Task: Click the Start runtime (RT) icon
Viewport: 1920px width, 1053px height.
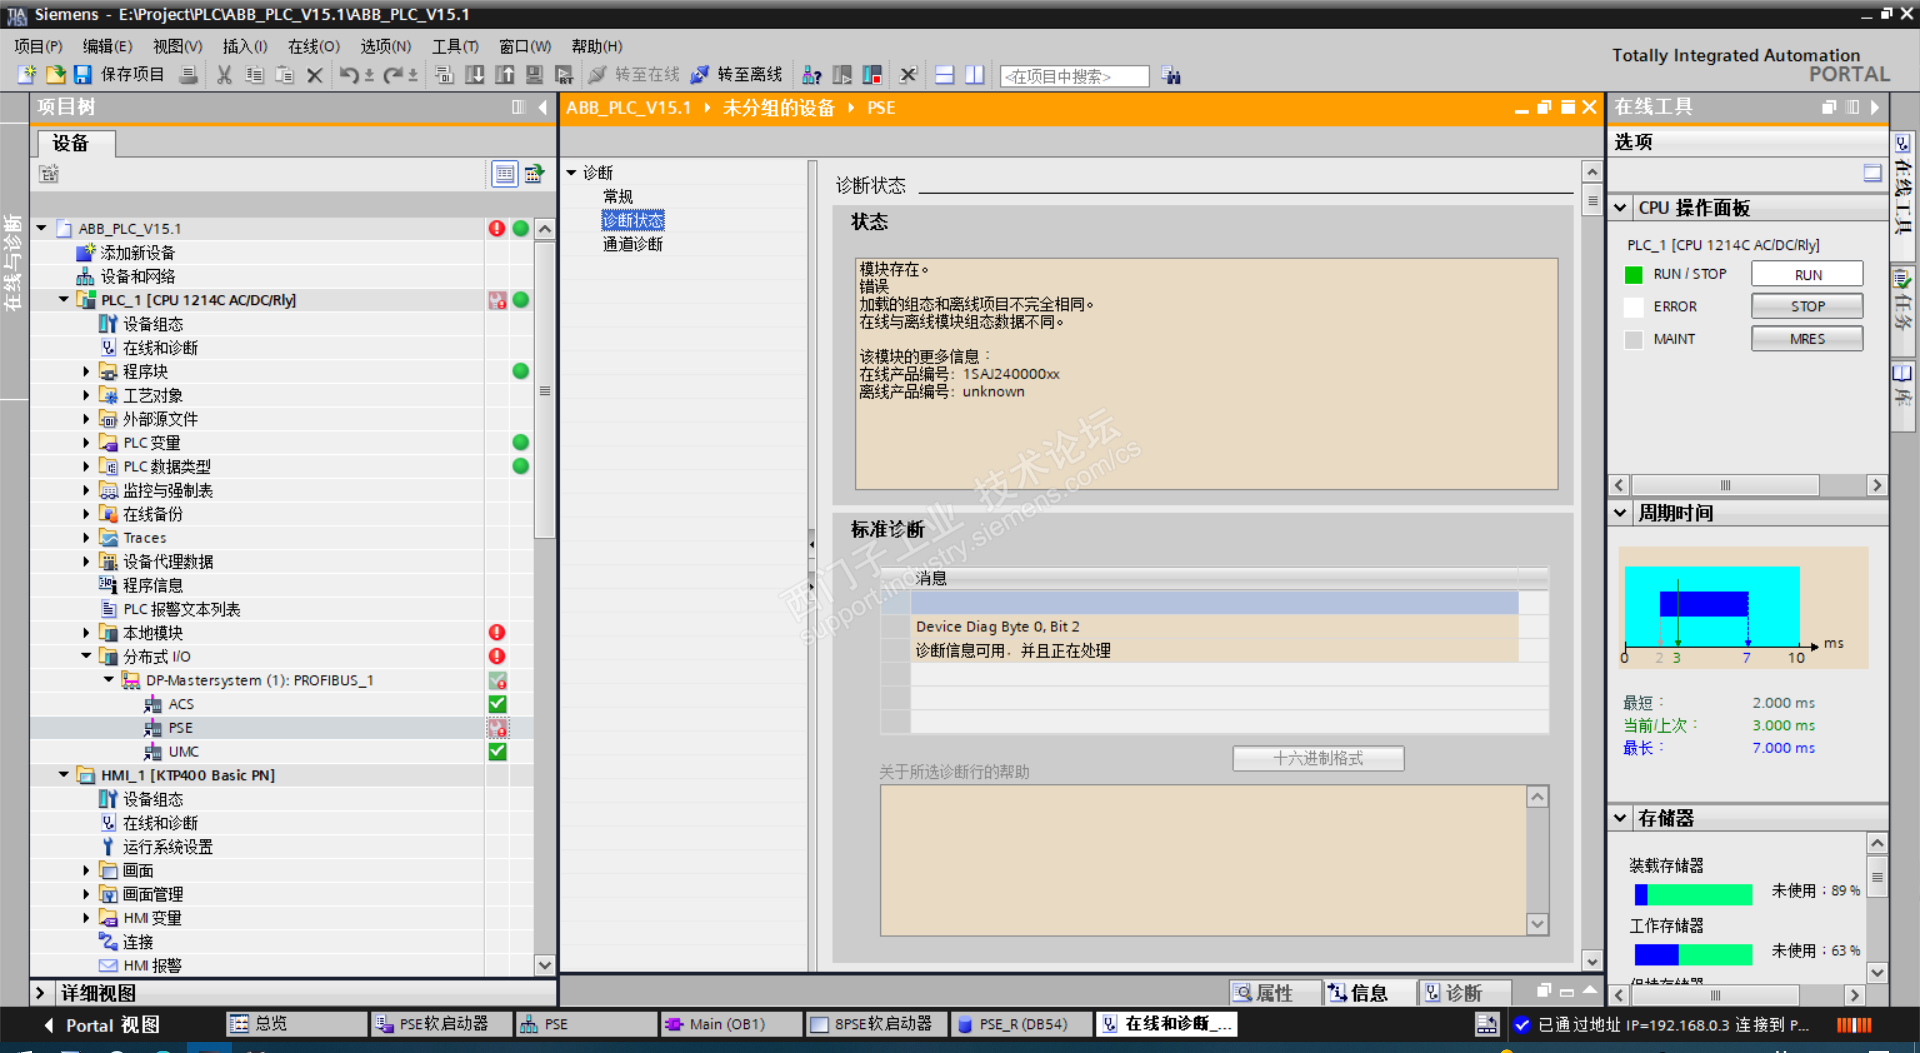Action: click(564, 75)
